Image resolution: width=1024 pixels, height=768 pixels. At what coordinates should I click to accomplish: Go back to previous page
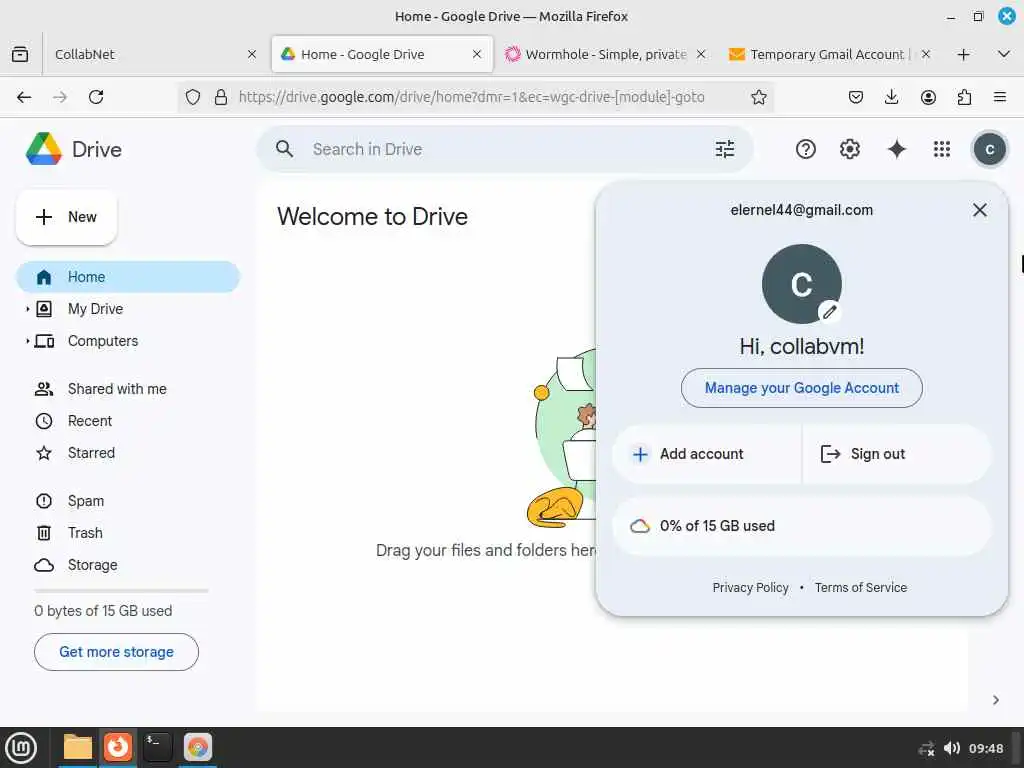[24, 97]
